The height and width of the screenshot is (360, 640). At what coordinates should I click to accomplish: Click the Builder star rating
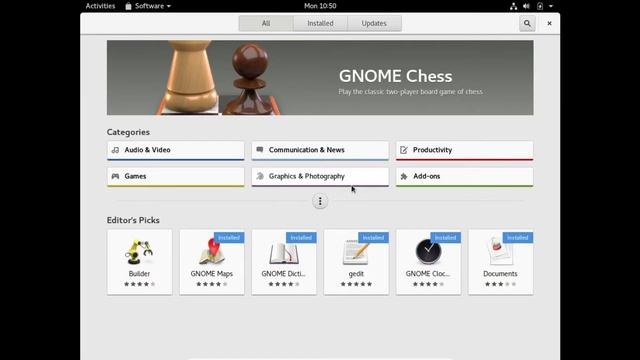139,284
